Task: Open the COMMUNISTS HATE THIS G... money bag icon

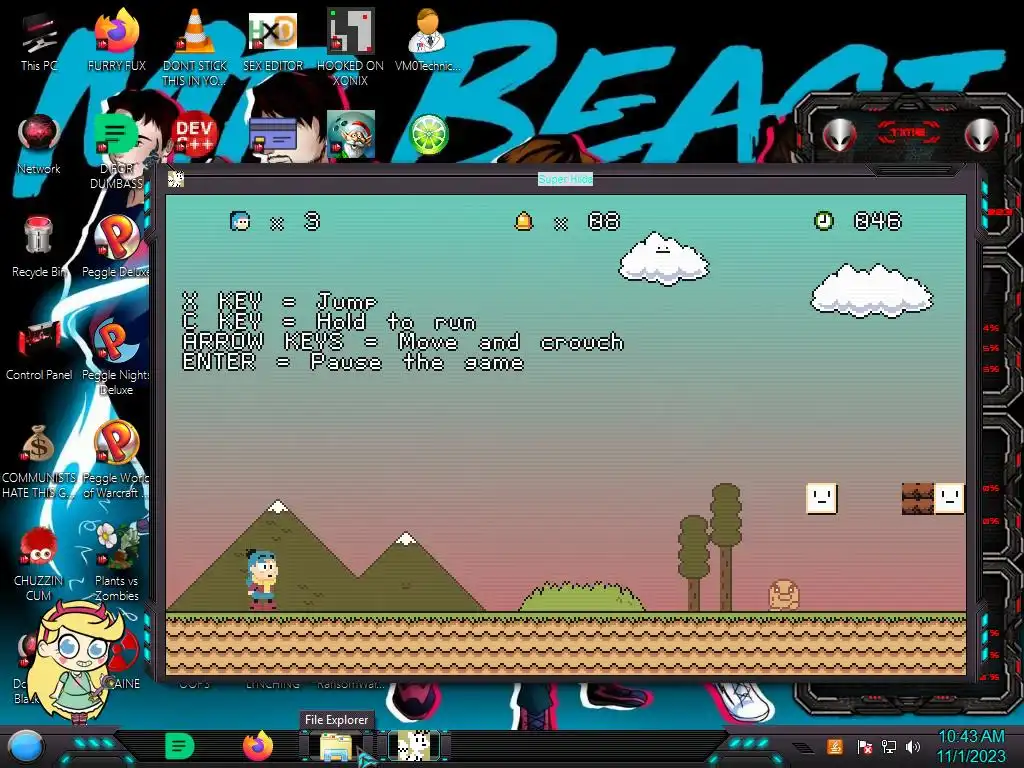Action: (x=39, y=461)
